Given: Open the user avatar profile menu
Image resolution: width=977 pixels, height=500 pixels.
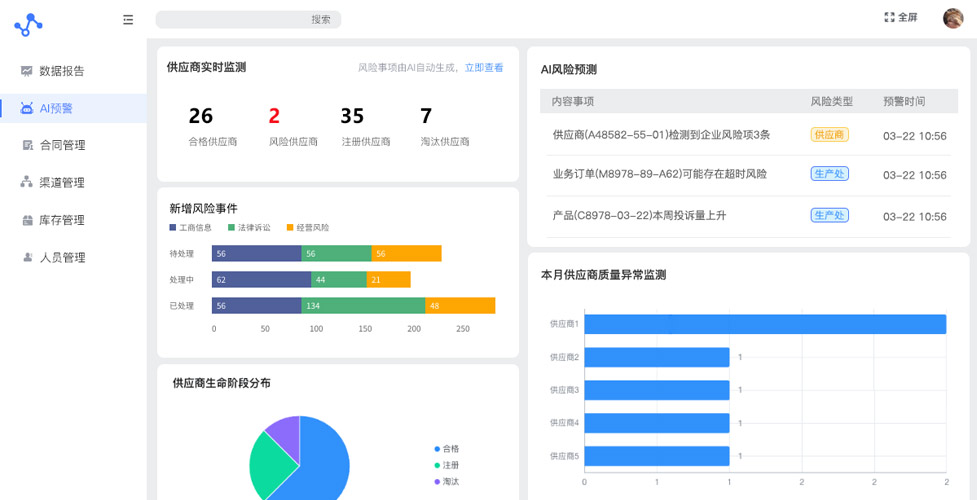Looking at the screenshot, I should coord(952,18).
